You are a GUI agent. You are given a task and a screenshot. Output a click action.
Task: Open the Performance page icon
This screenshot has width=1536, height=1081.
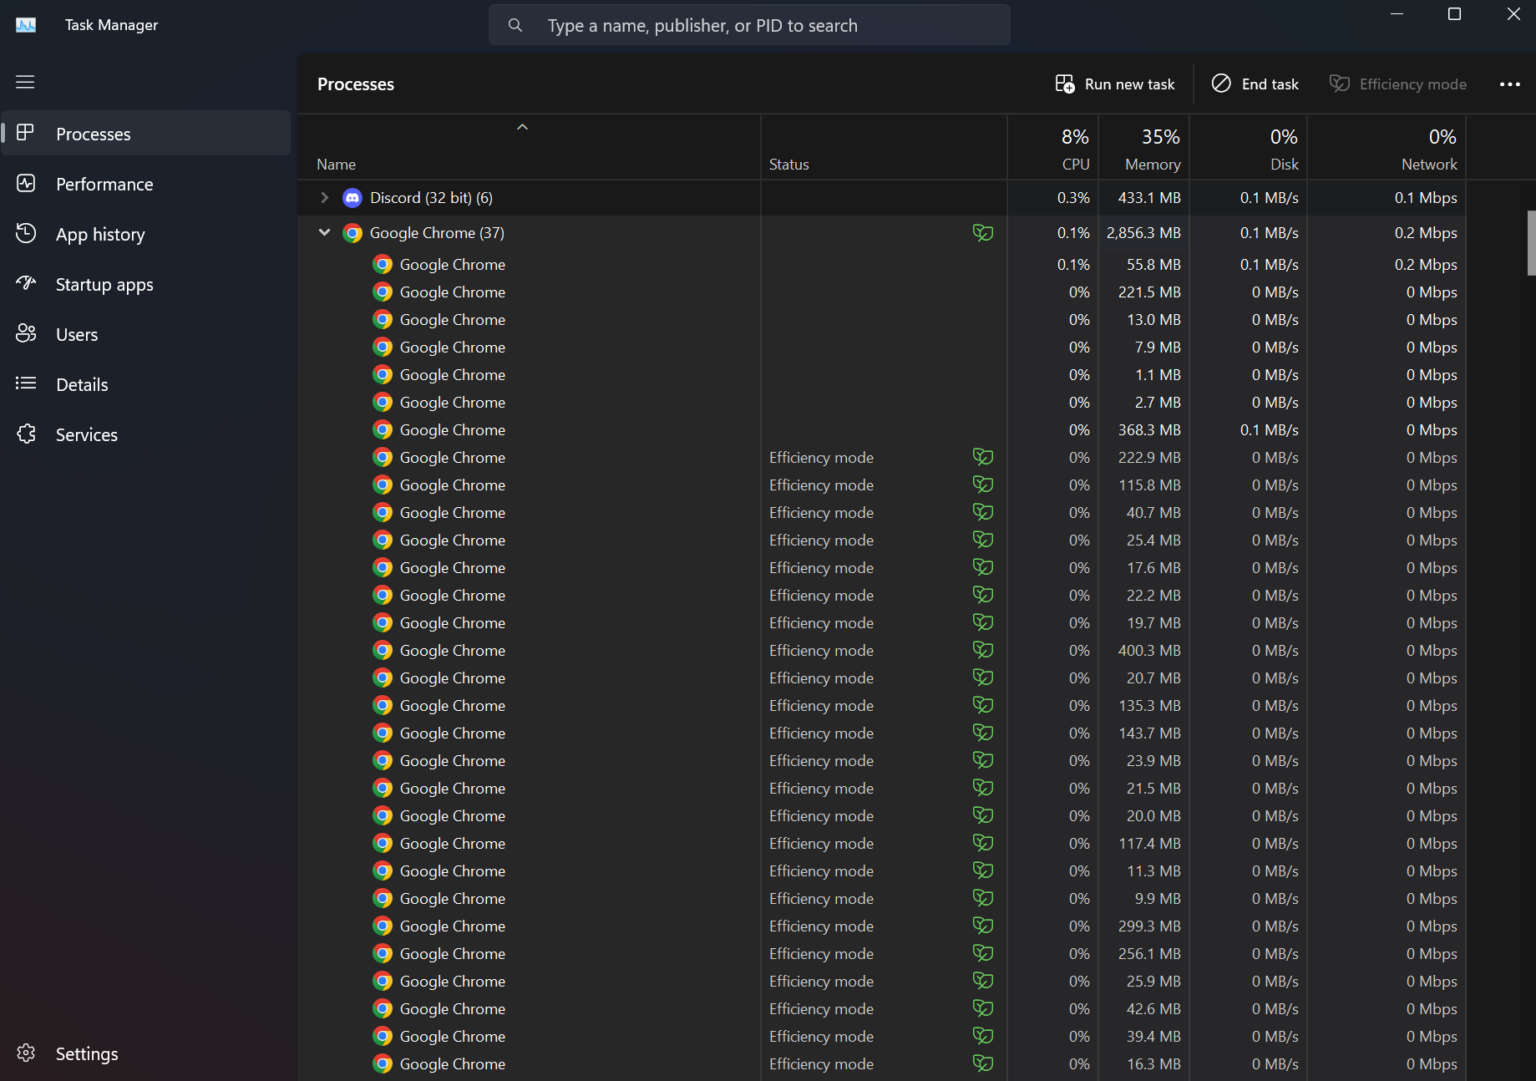tap(27, 184)
